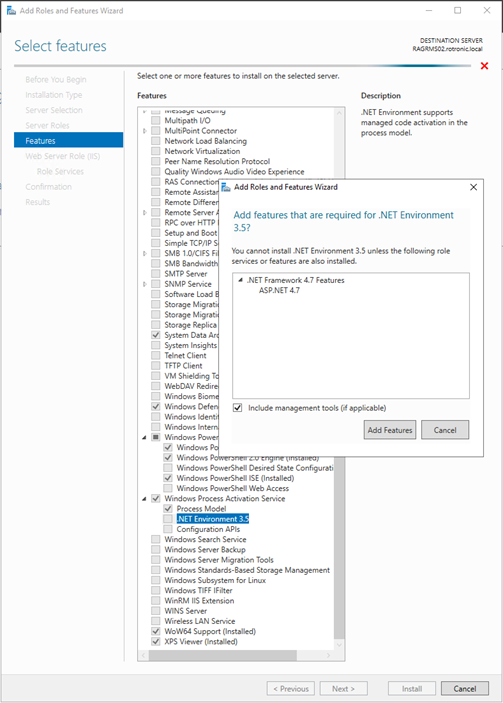Viewport: 503px width, 703px height.
Task: Click features list horizontal scrollbar thumb
Action: (x=222, y=655)
